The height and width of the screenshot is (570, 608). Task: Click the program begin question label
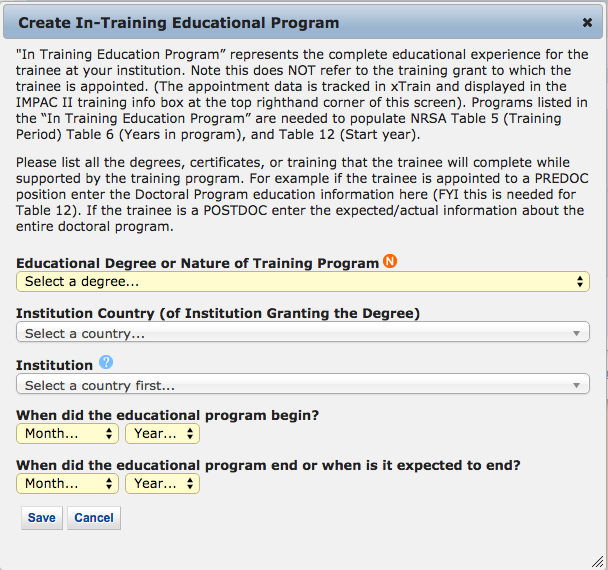pos(175,414)
